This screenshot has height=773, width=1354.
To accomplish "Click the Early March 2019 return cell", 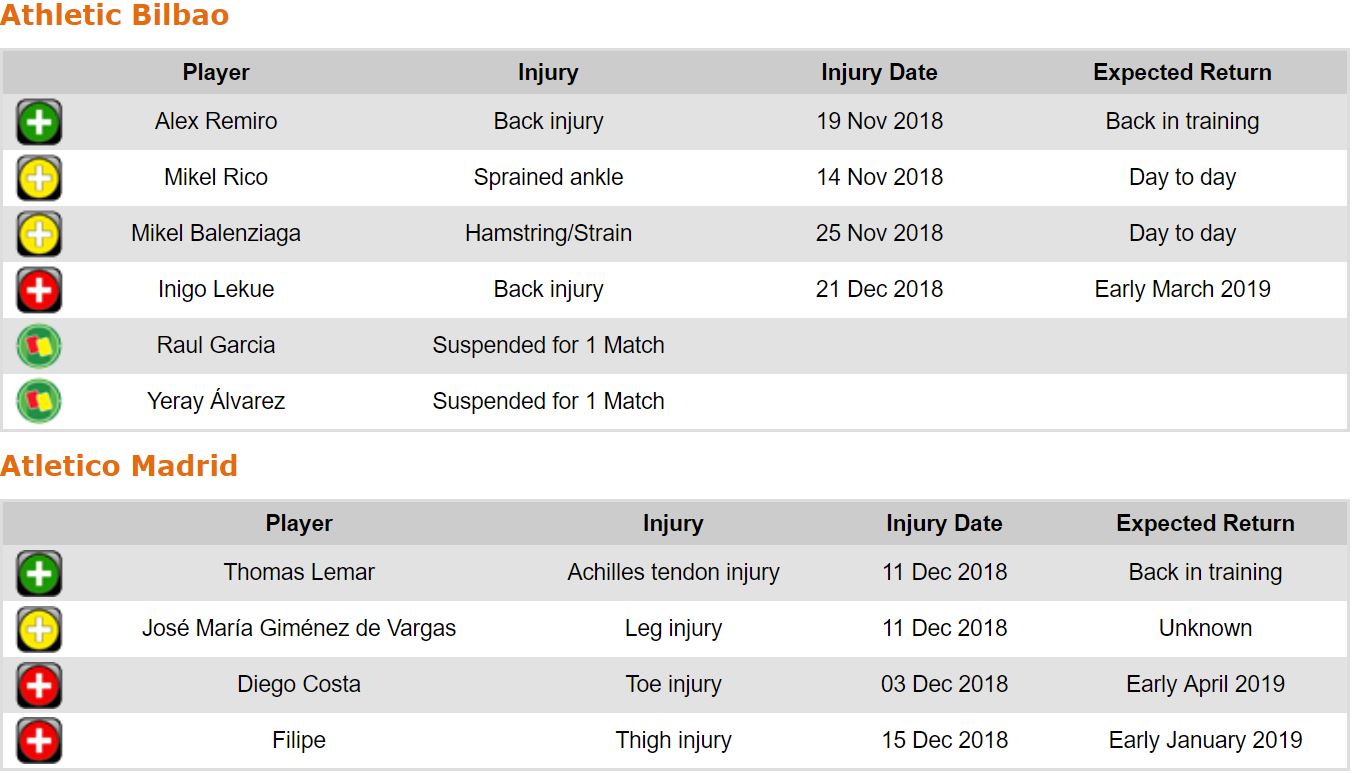I will pyautogui.click(x=1182, y=290).
